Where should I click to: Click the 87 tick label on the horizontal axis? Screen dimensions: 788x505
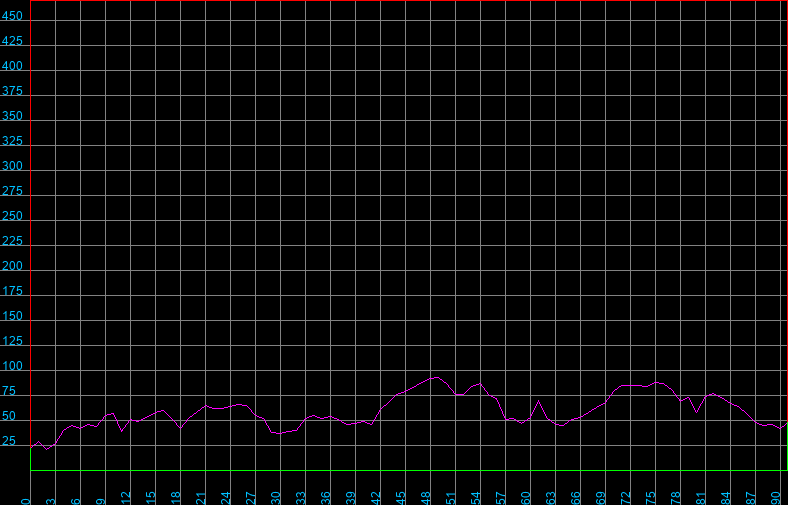click(751, 498)
